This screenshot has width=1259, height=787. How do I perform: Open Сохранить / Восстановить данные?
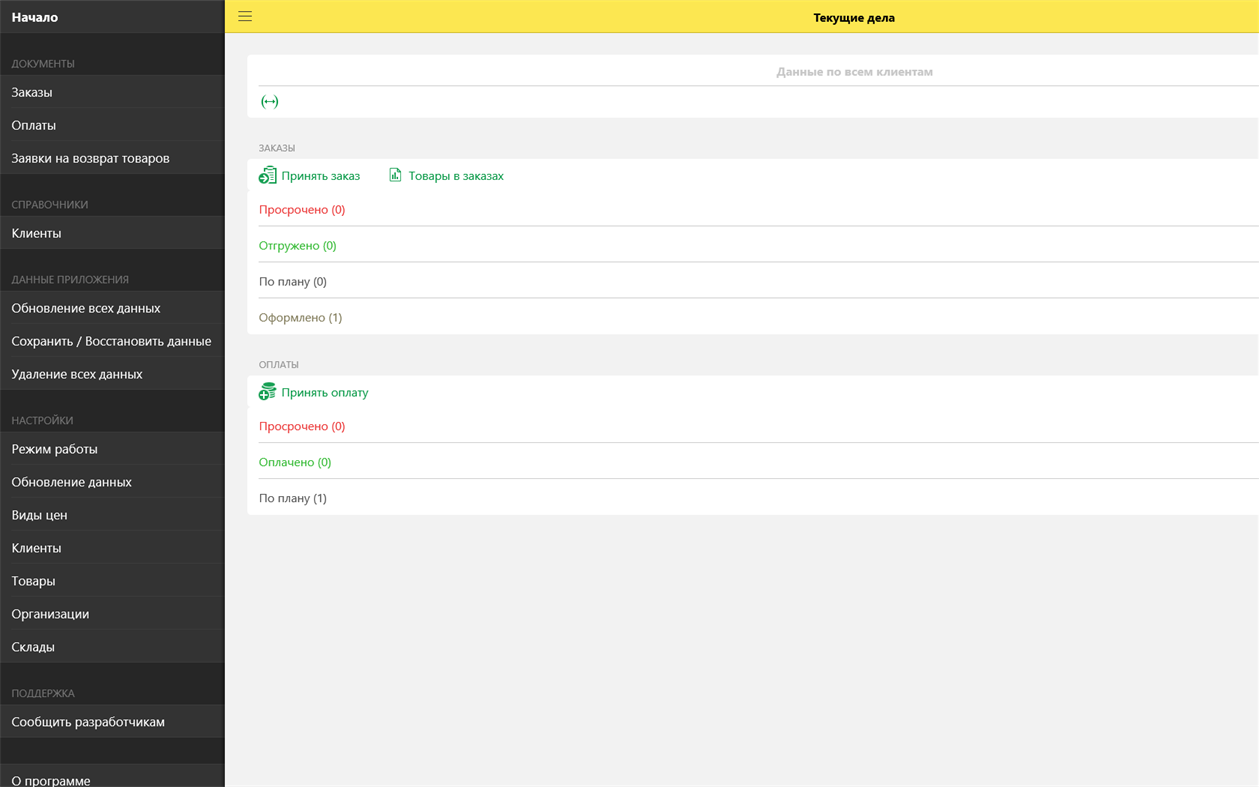click(110, 340)
